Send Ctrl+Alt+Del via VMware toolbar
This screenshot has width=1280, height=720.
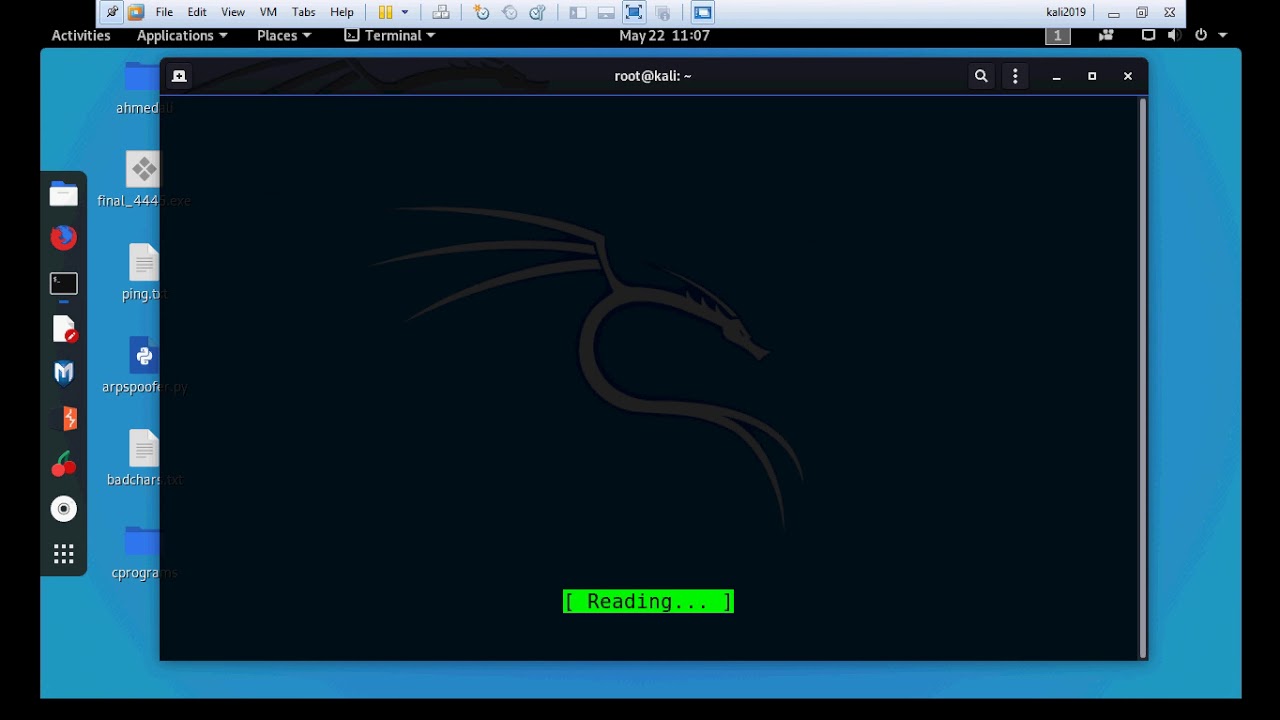point(440,12)
